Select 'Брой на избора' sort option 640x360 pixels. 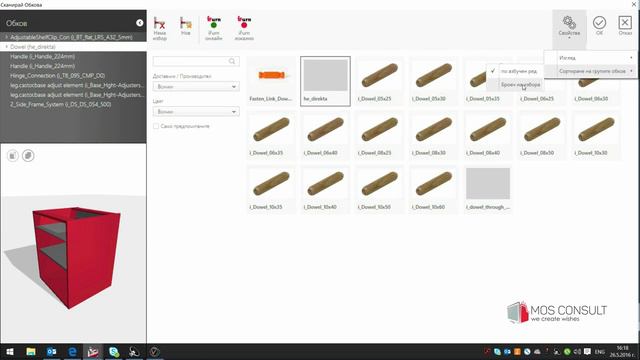click(x=515, y=84)
